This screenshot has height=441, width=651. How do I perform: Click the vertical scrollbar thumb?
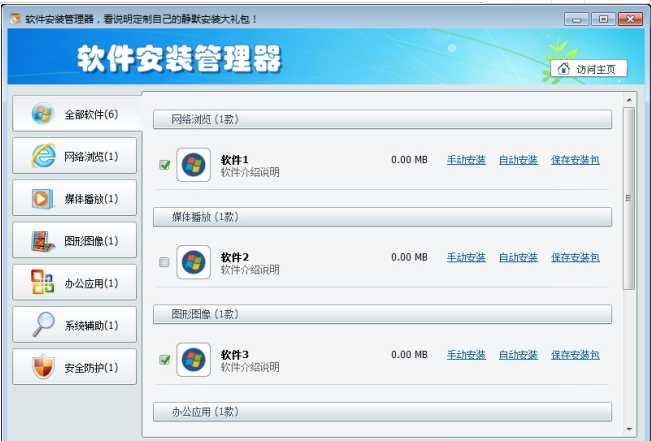(x=629, y=198)
